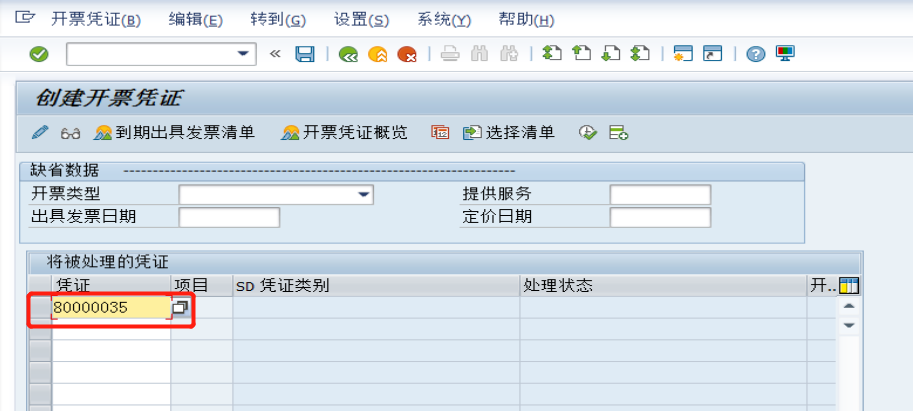Go to Next Page icon
This screenshot has height=411, width=913.
coord(610,54)
